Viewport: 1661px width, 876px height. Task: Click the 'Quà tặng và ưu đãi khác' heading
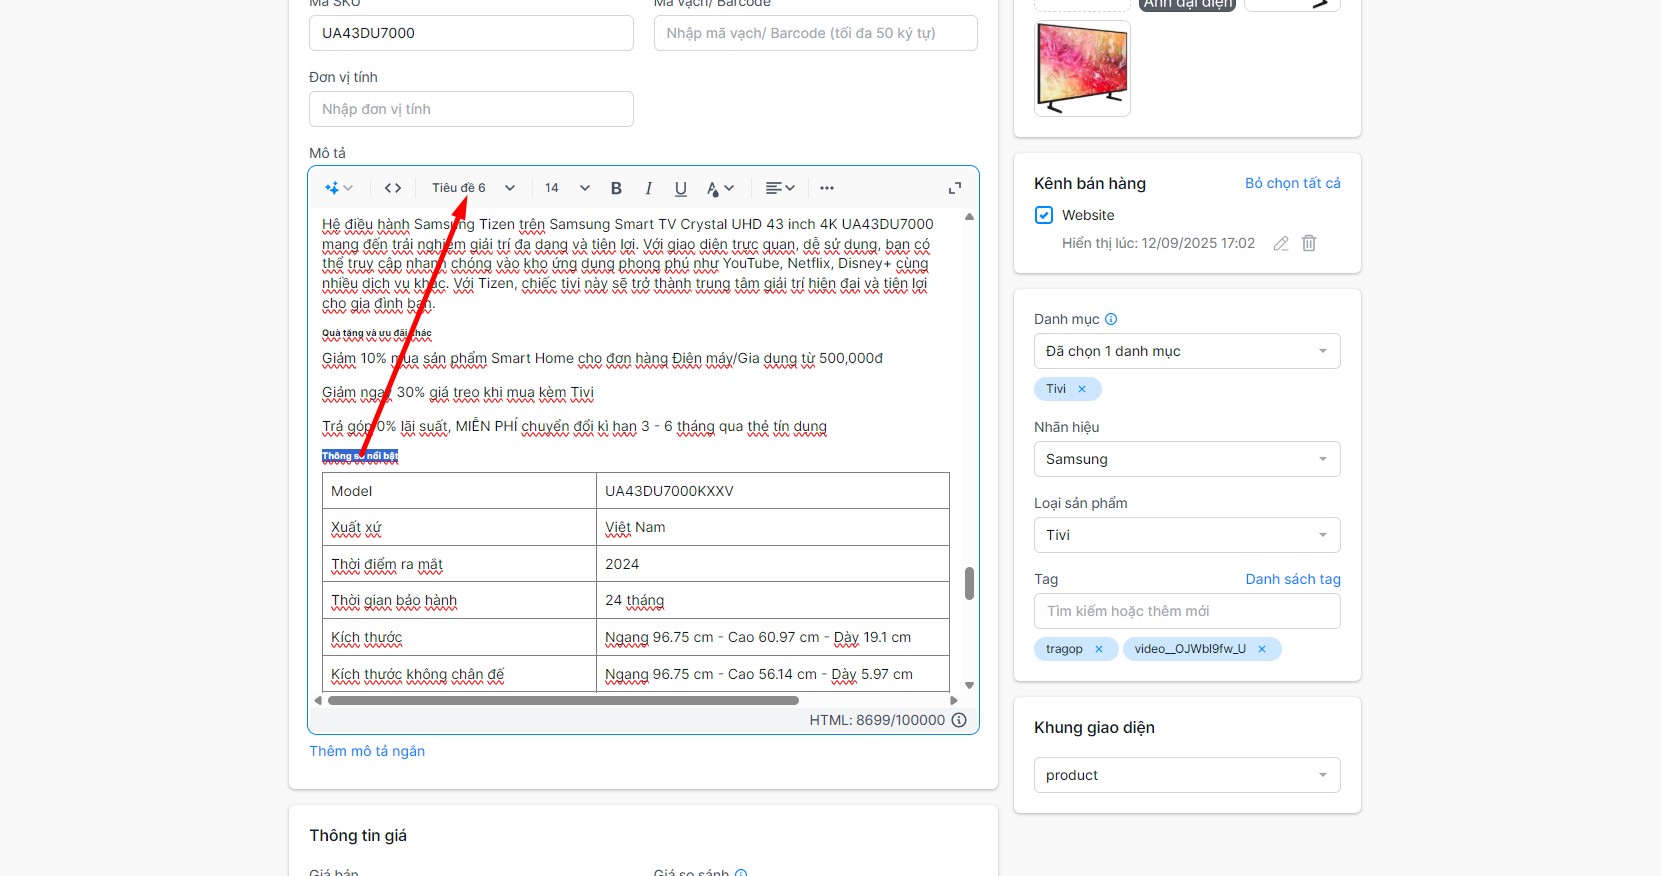377,333
